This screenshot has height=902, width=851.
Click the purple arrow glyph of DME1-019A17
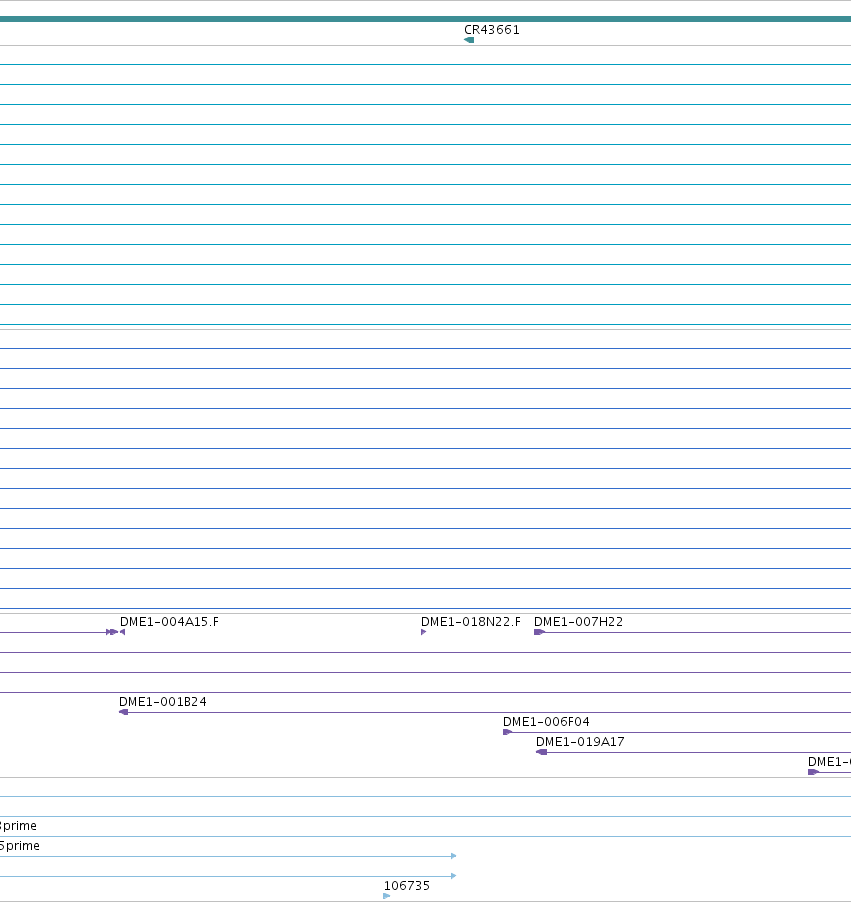click(x=541, y=752)
